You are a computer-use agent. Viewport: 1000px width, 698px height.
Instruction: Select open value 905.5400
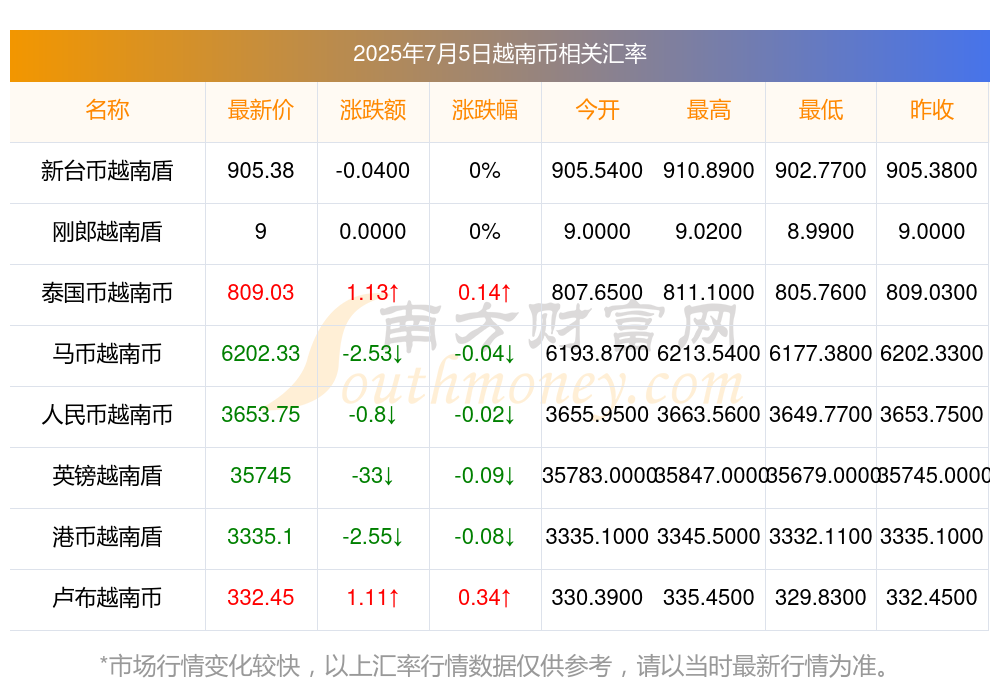[x=597, y=170]
